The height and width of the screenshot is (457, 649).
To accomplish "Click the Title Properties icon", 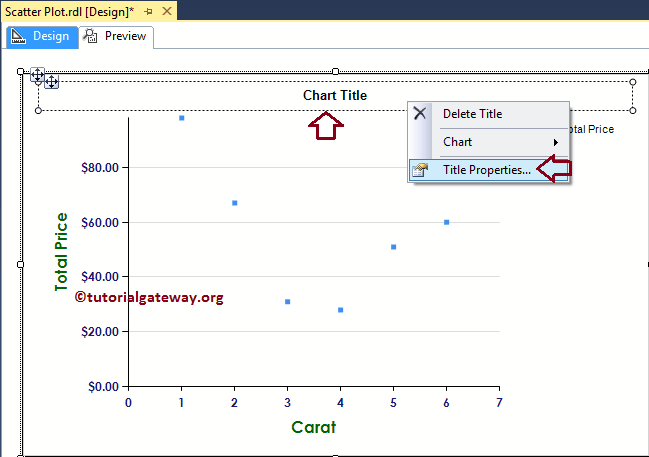I will [x=420, y=170].
